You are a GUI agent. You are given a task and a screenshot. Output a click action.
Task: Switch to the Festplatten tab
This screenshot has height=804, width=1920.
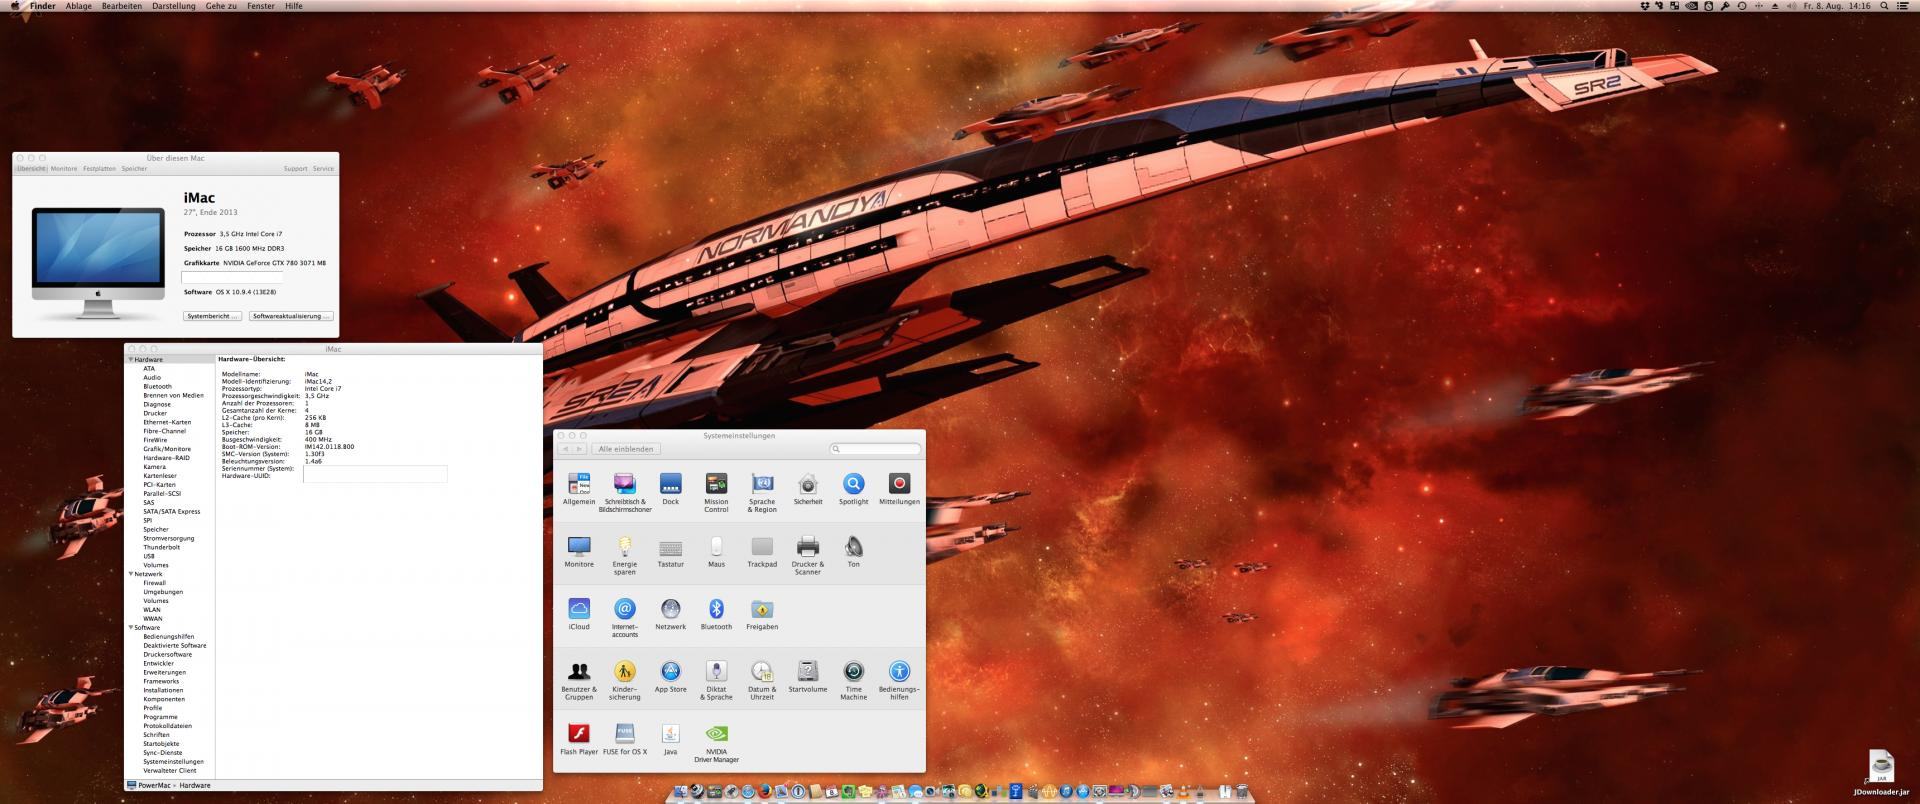point(99,169)
